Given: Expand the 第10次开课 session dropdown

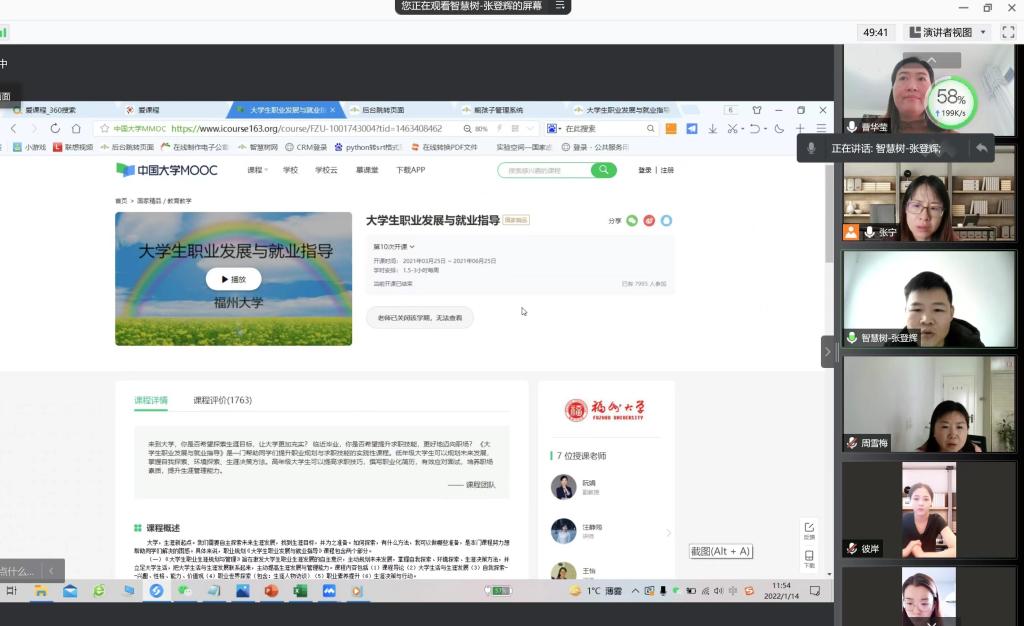Looking at the screenshot, I should 394,246.
